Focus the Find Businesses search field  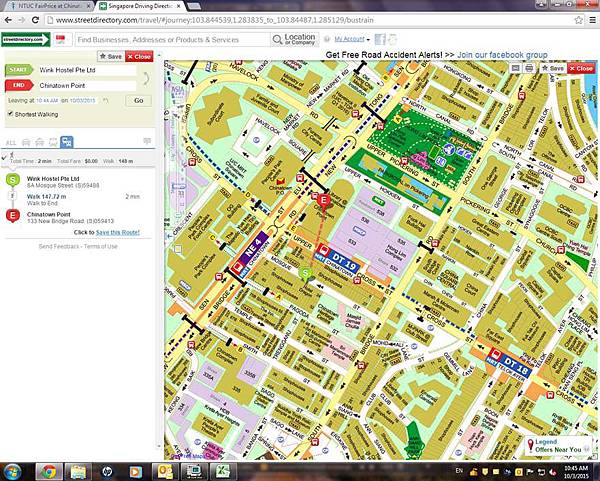(172, 39)
